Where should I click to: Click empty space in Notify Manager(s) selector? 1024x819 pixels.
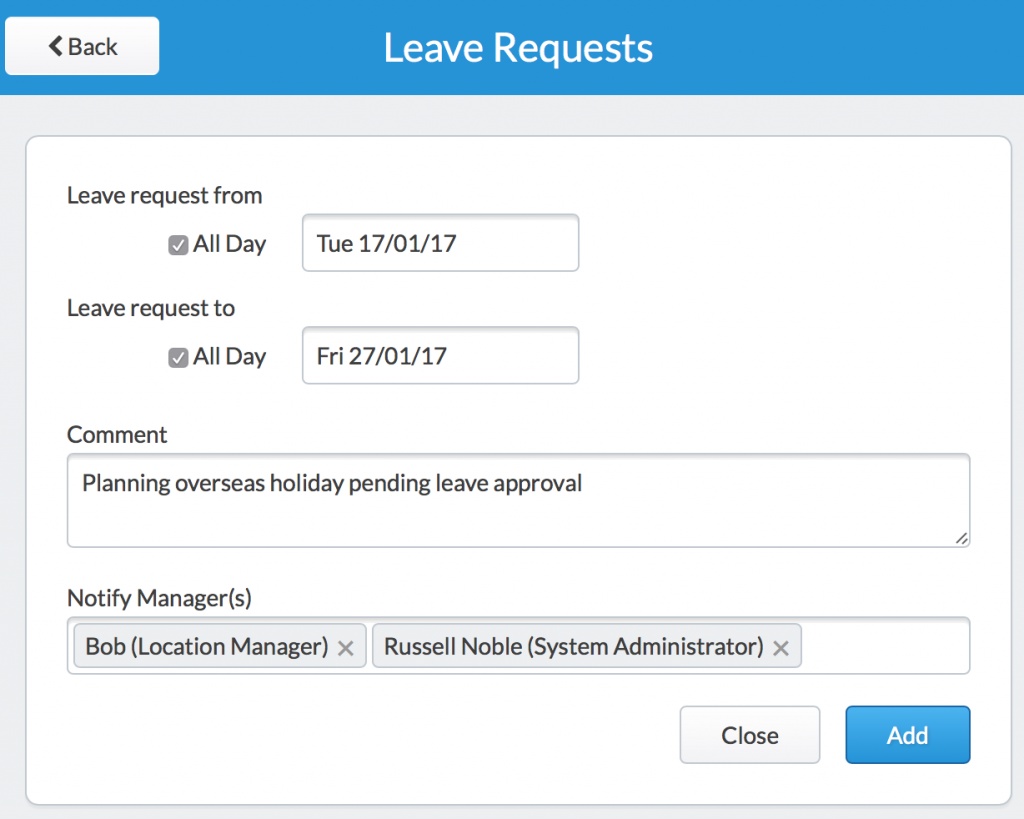tap(885, 646)
